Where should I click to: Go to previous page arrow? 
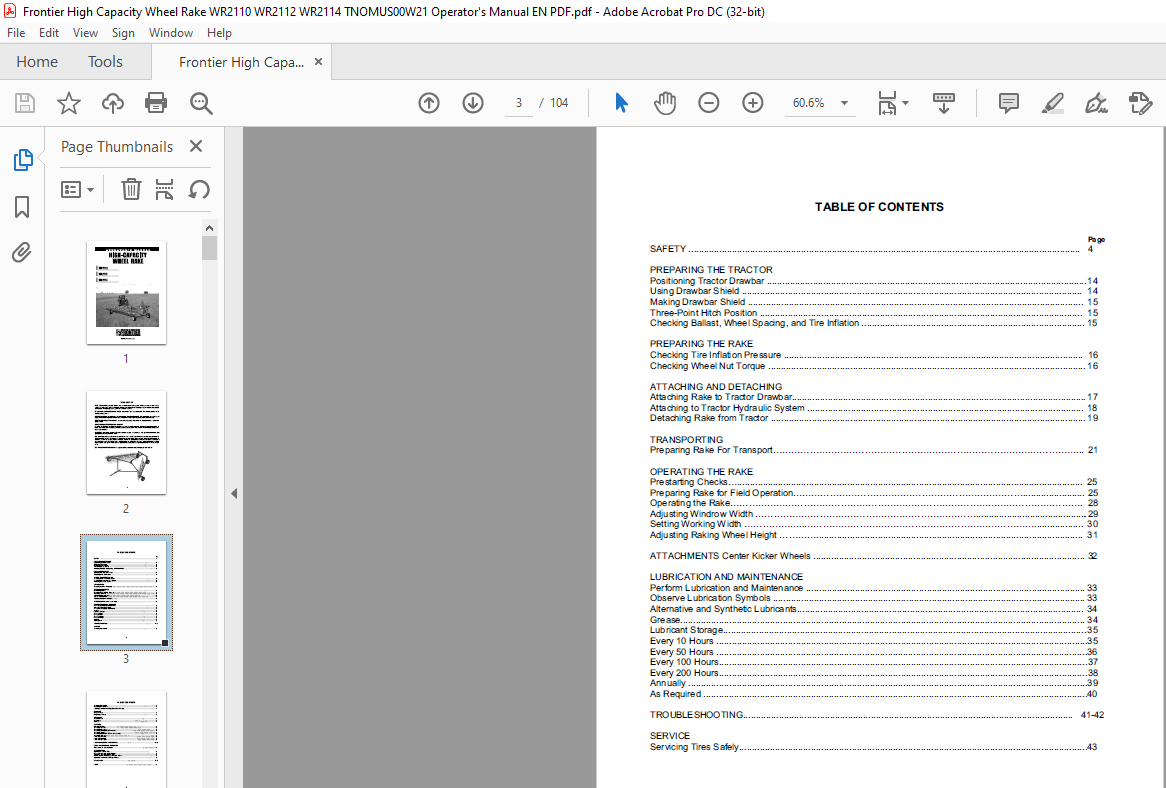click(x=429, y=103)
